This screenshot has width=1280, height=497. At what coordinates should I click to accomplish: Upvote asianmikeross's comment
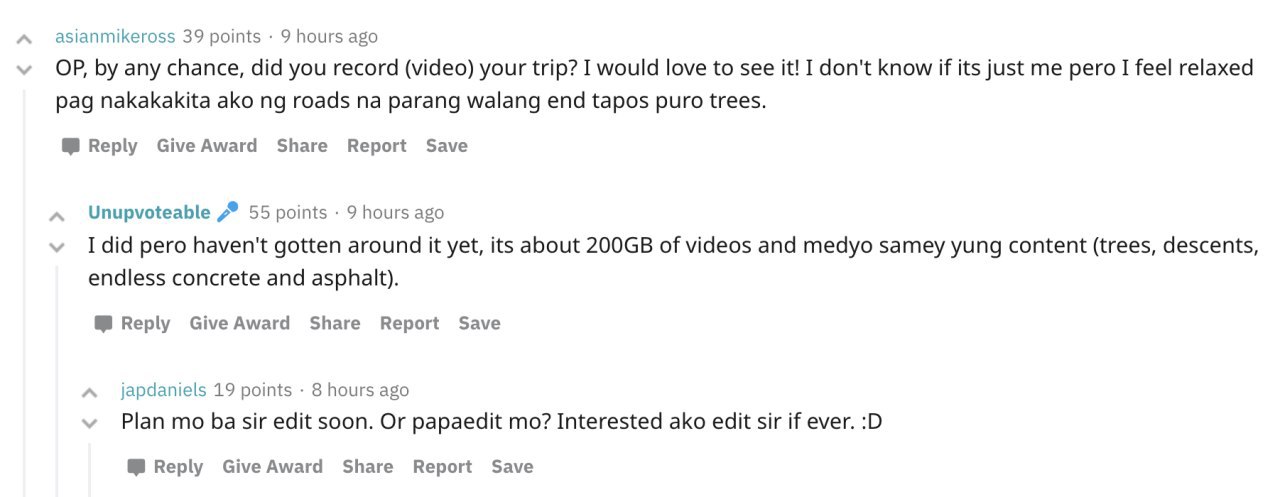coord(23,40)
